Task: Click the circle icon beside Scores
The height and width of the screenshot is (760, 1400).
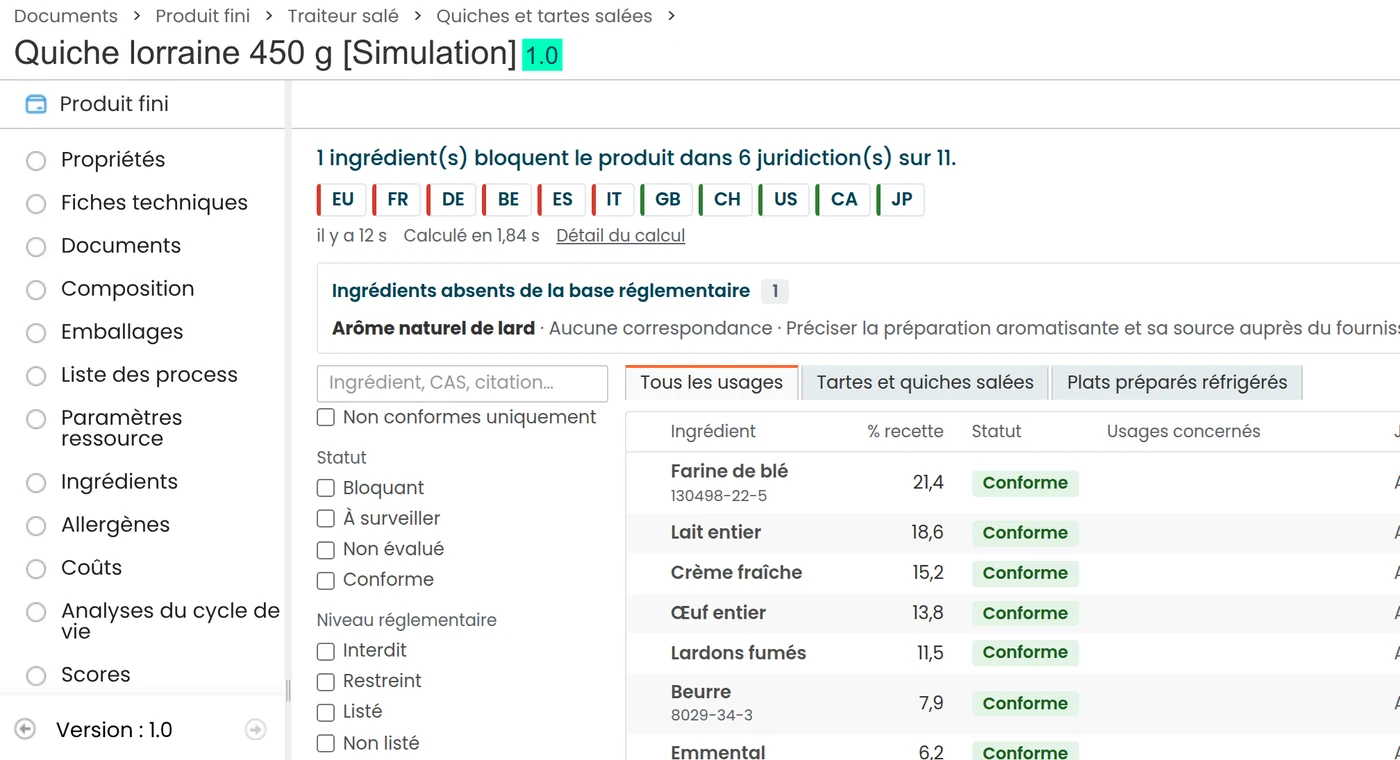Action: [36, 675]
